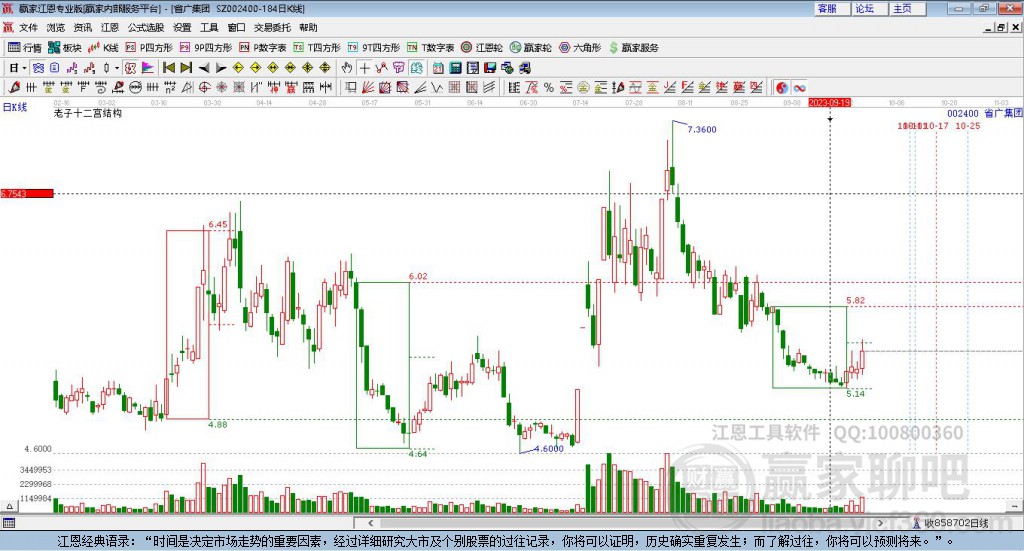Open the 资讯 menu
This screenshot has height=551, width=1024.
(x=82, y=27)
